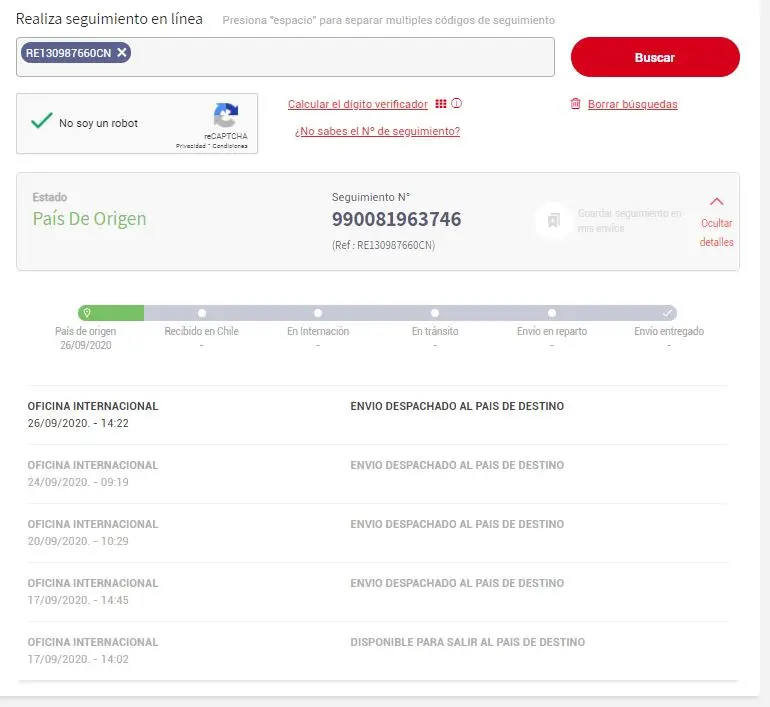Viewport: 770px width, 707px height.
Task: Click the red grid keypad icon
Action: tap(441, 104)
